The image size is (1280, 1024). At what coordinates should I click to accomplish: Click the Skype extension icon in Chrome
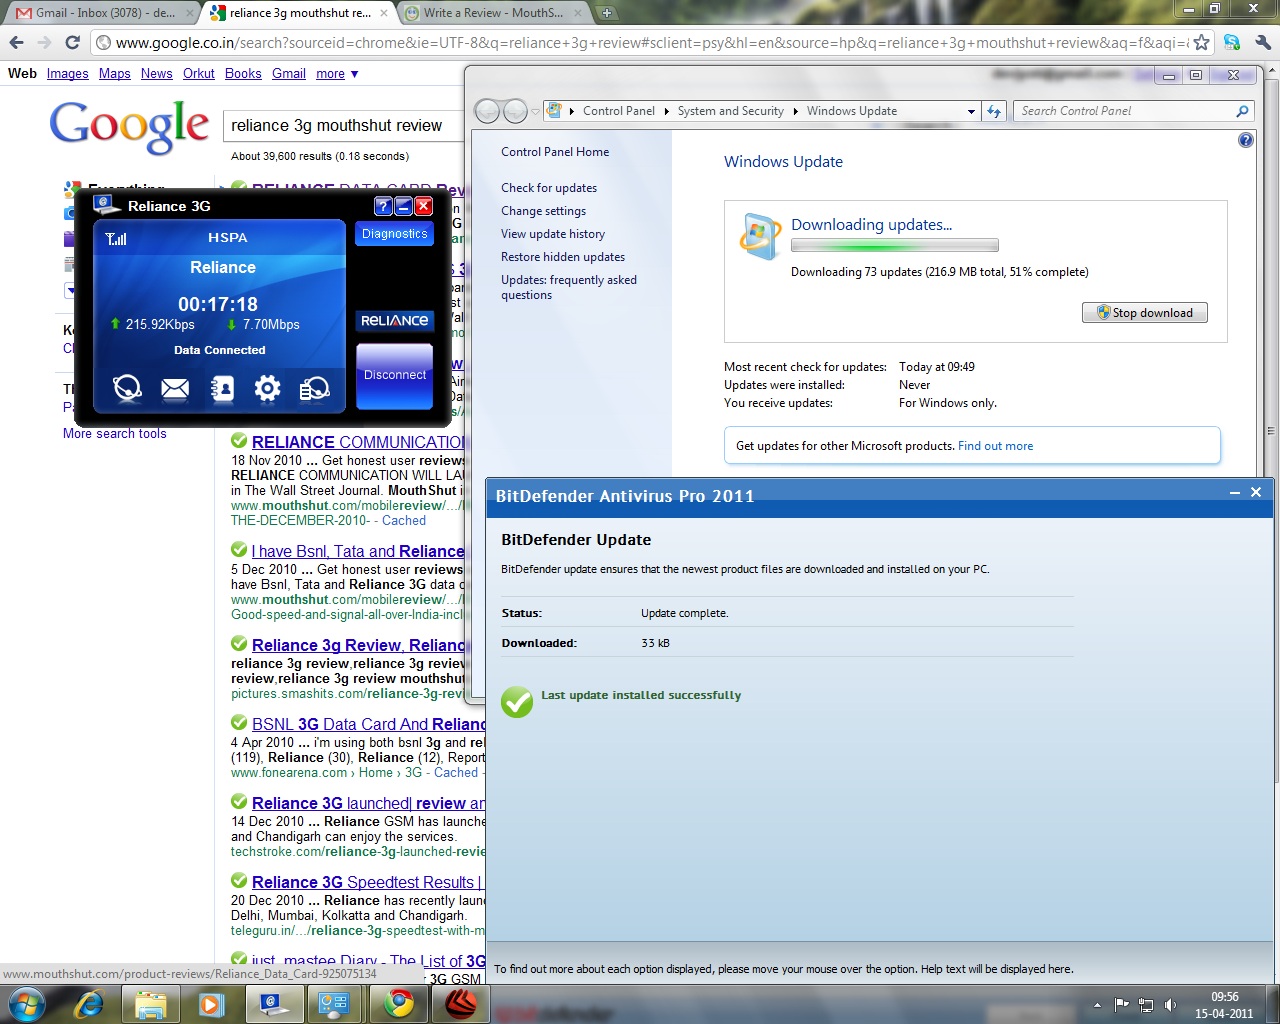click(1232, 43)
